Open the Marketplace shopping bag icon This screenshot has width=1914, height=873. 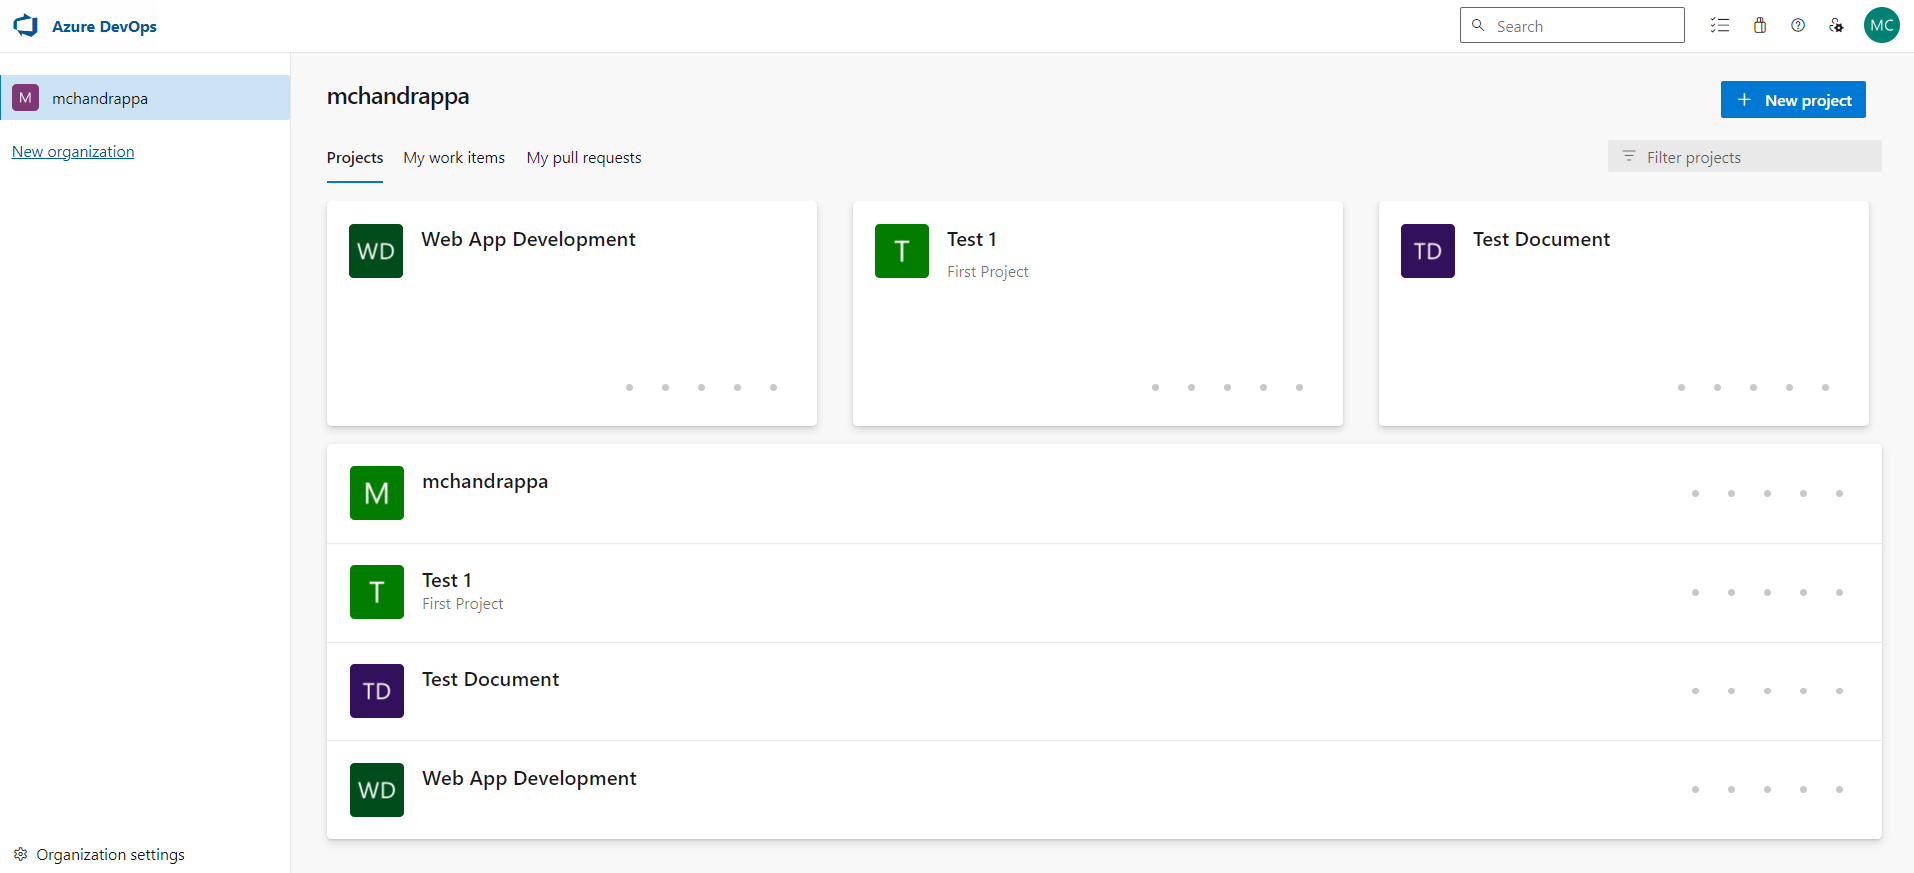pyautogui.click(x=1760, y=26)
